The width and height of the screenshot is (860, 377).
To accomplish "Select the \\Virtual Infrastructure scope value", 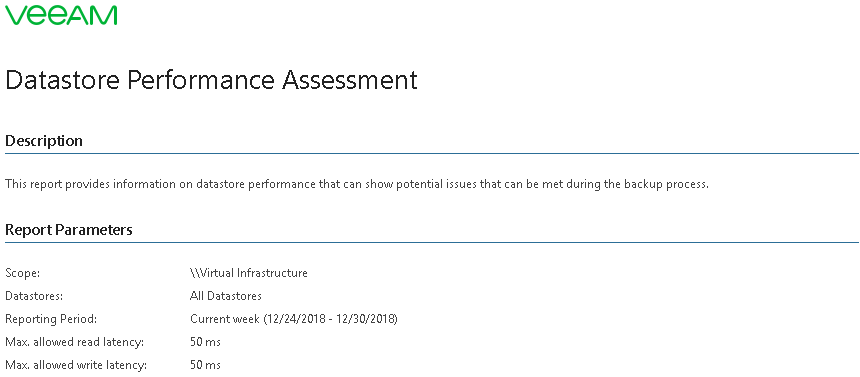I will pyautogui.click(x=248, y=273).
